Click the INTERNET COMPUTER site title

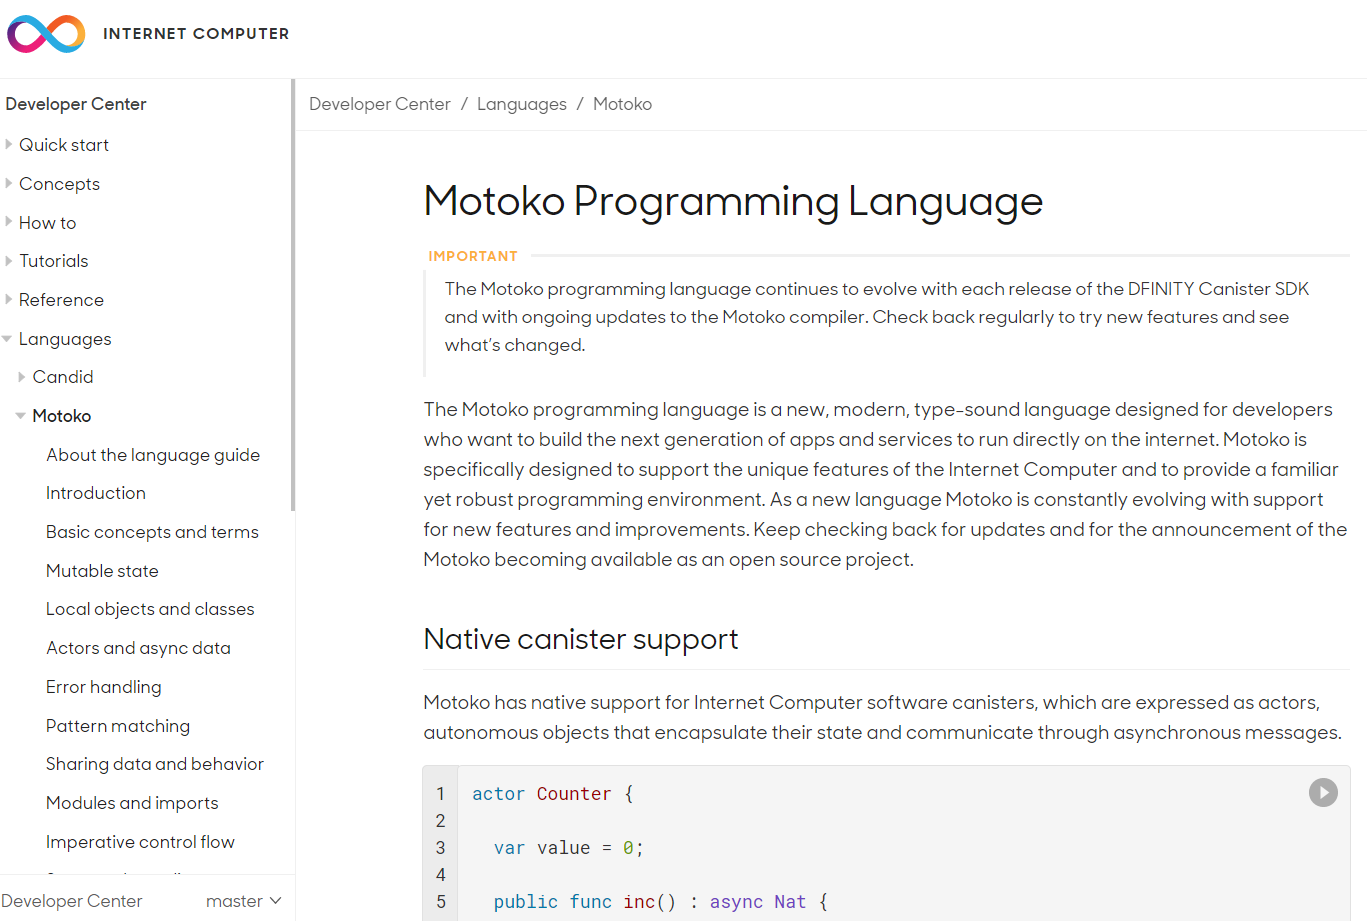[x=196, y=34]
